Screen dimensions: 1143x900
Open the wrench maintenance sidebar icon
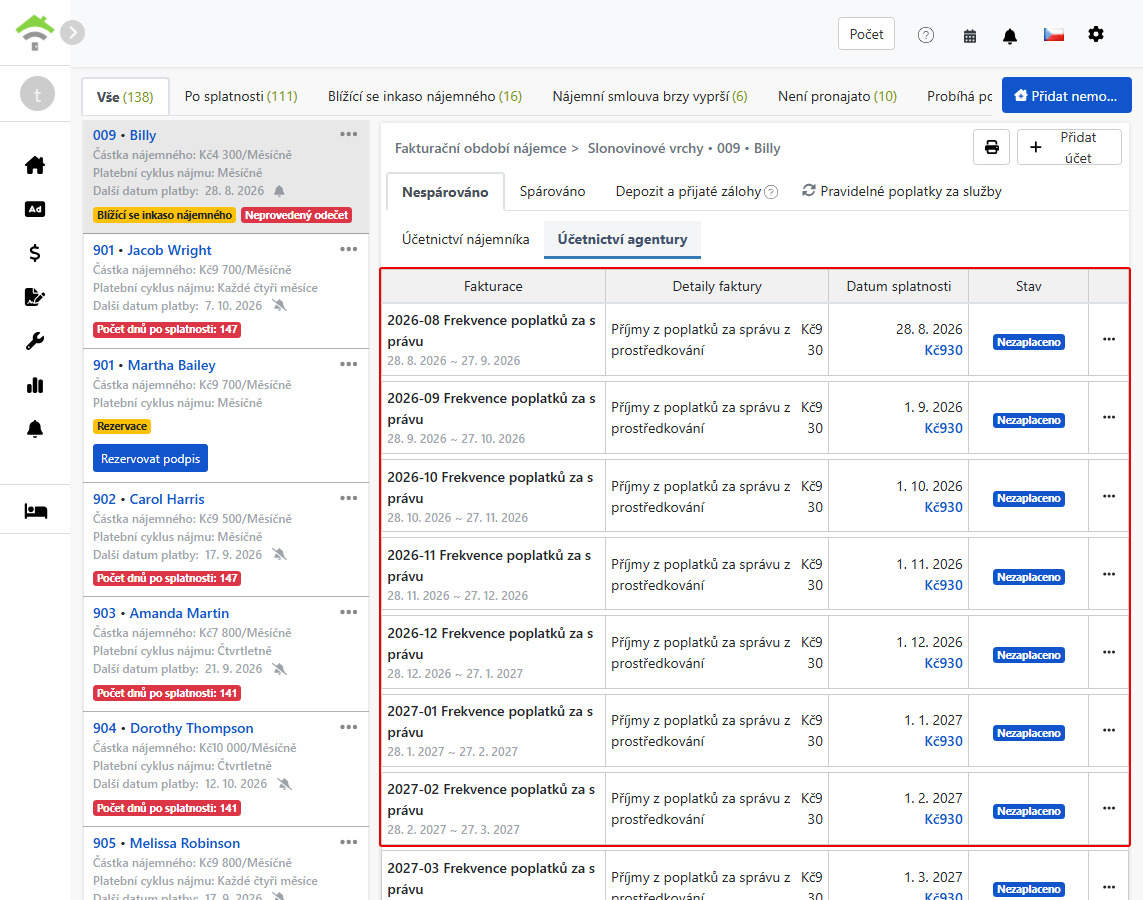pyautogui.click(x=34, y=341)
